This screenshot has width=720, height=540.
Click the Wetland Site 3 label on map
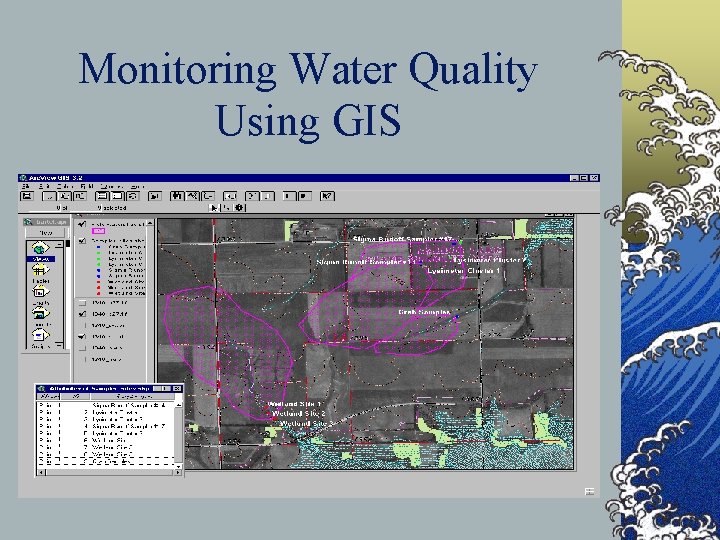coord(307,423)
